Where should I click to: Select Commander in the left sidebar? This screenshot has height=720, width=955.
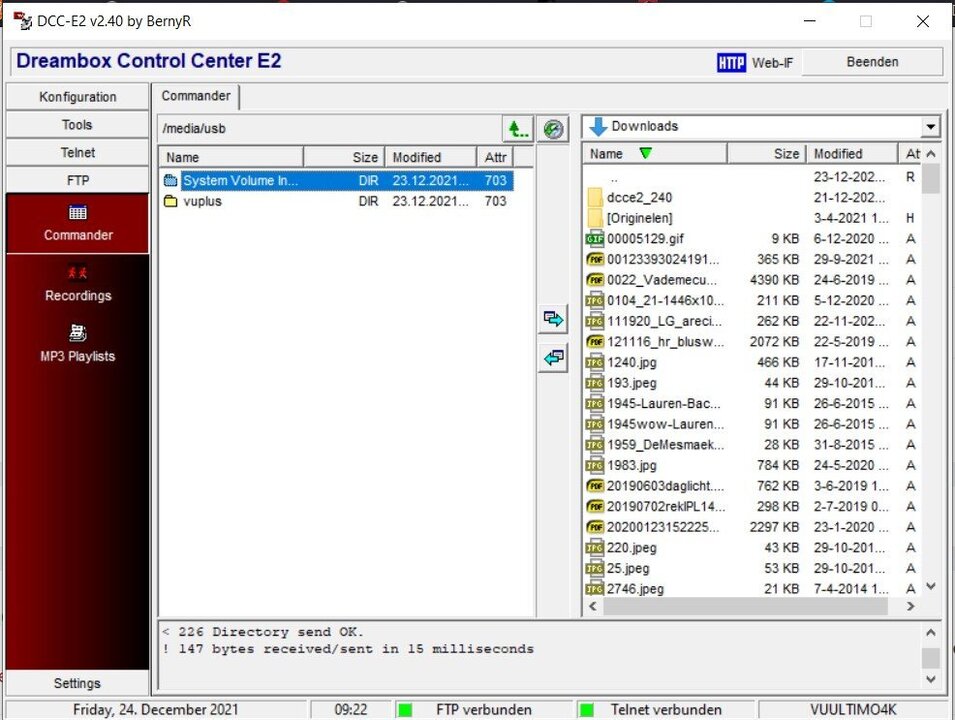[77, 224]
